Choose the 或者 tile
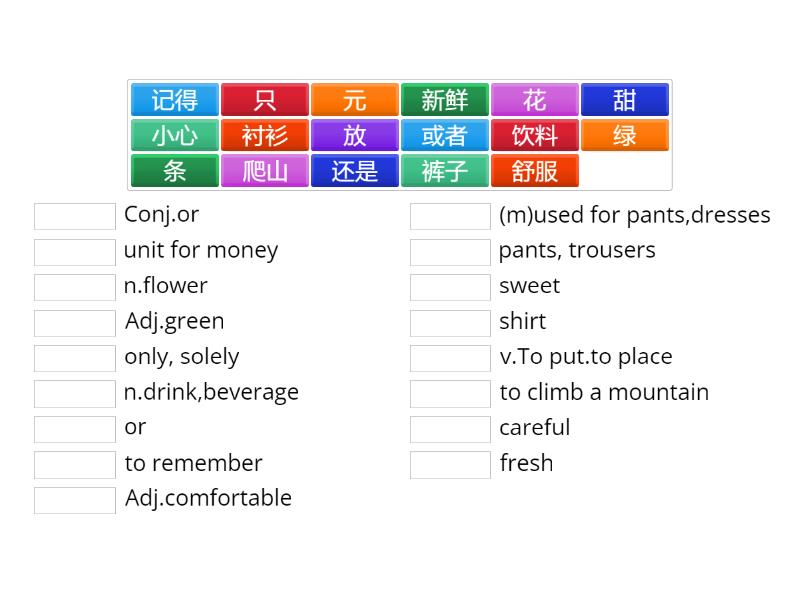The height and width of the screenshot is (600, 800). point(445,135)
